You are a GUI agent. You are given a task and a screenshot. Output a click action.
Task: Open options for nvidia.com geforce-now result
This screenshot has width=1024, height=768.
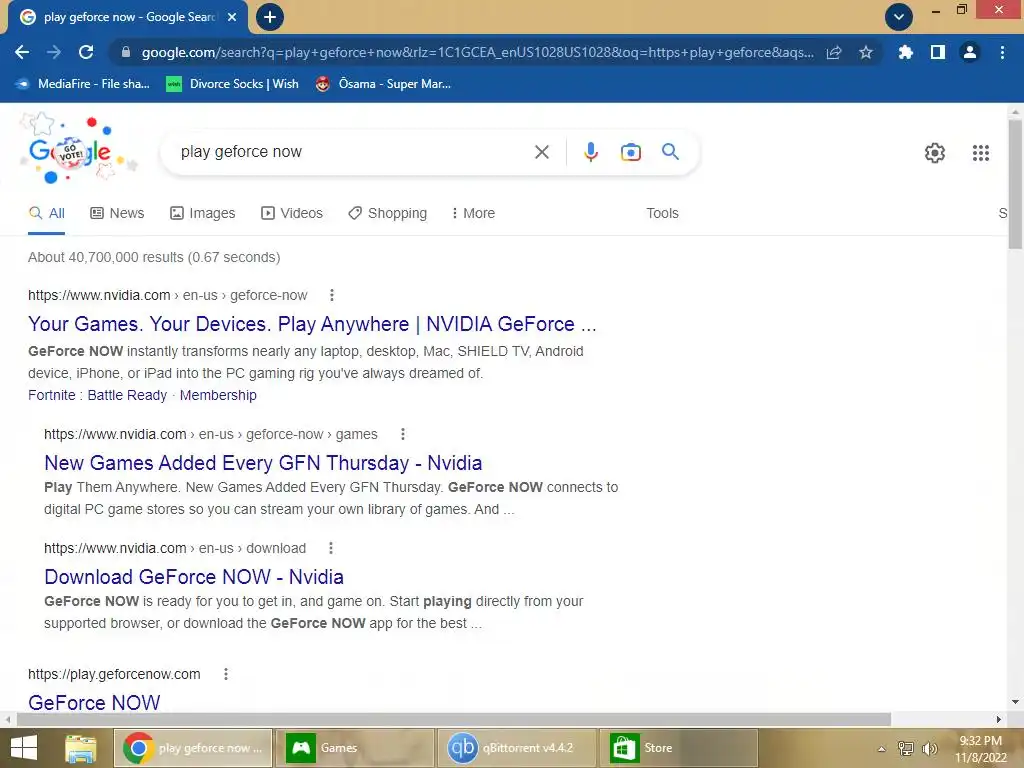332,295
